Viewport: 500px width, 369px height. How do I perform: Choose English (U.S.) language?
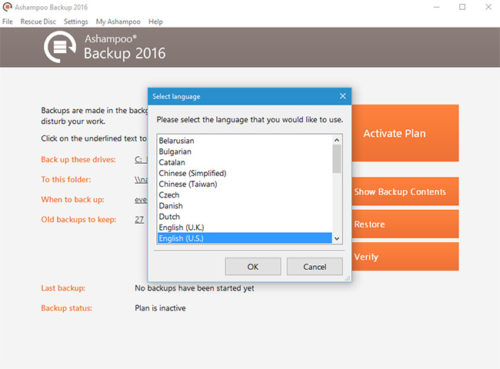pyautogui.click(x=245, y=238)
